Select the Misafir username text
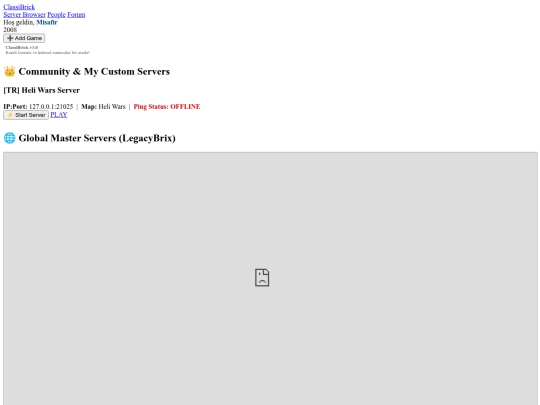Screen dimensions: 540x405 pos(47,22)
